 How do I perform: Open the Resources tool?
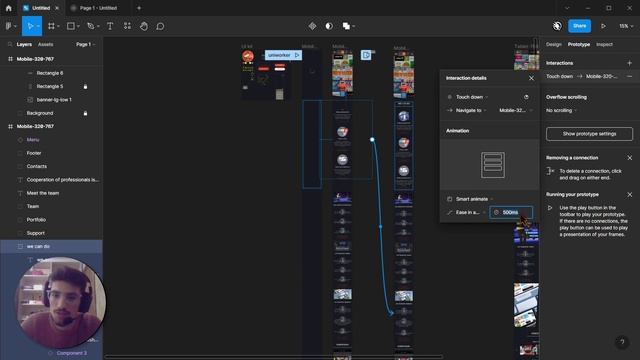point(127,26)
